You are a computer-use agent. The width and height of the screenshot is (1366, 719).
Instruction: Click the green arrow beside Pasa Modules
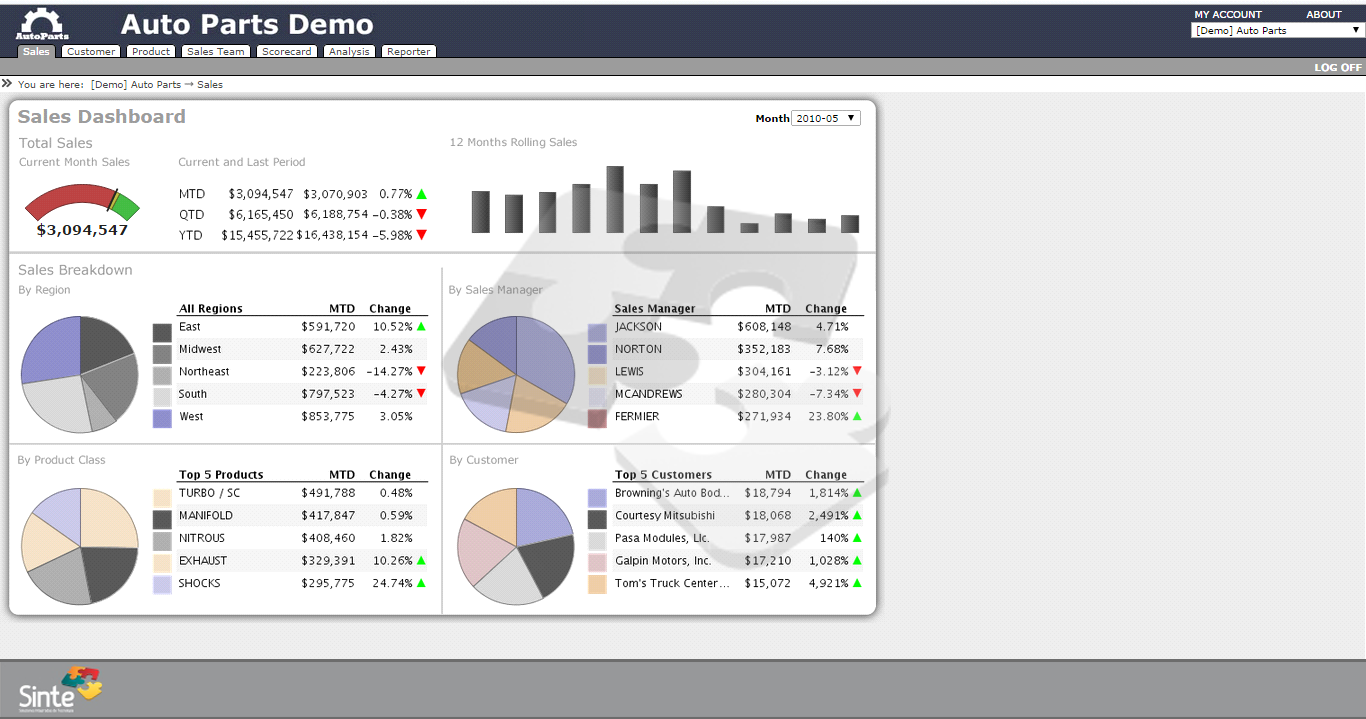point(857,538)
